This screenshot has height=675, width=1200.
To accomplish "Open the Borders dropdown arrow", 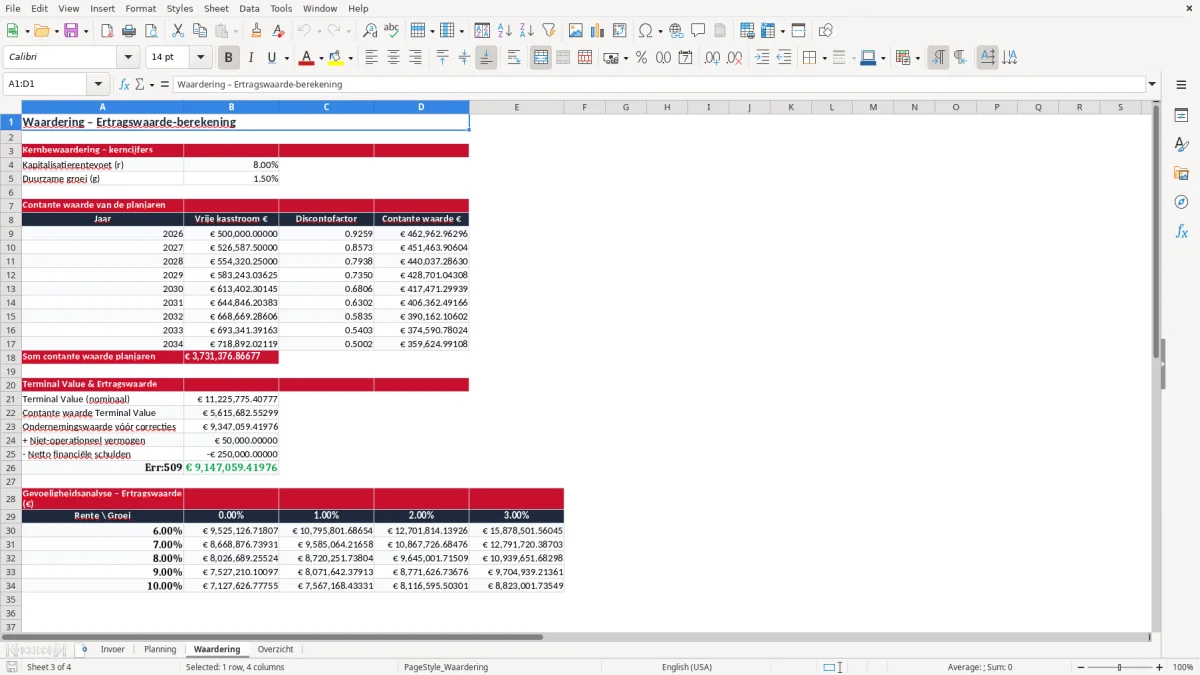I will click(x=824, y=58).
